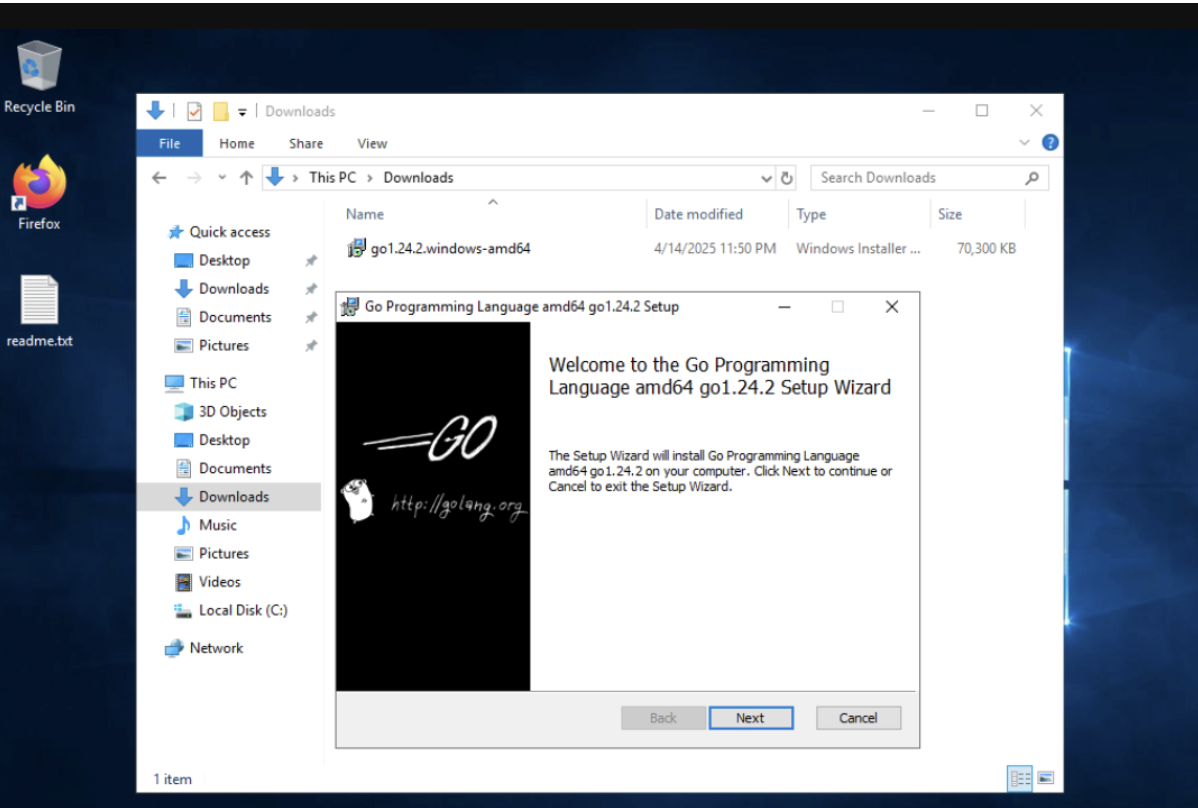Expand the ribbon with the chevron

click(x=1024, y=143)
